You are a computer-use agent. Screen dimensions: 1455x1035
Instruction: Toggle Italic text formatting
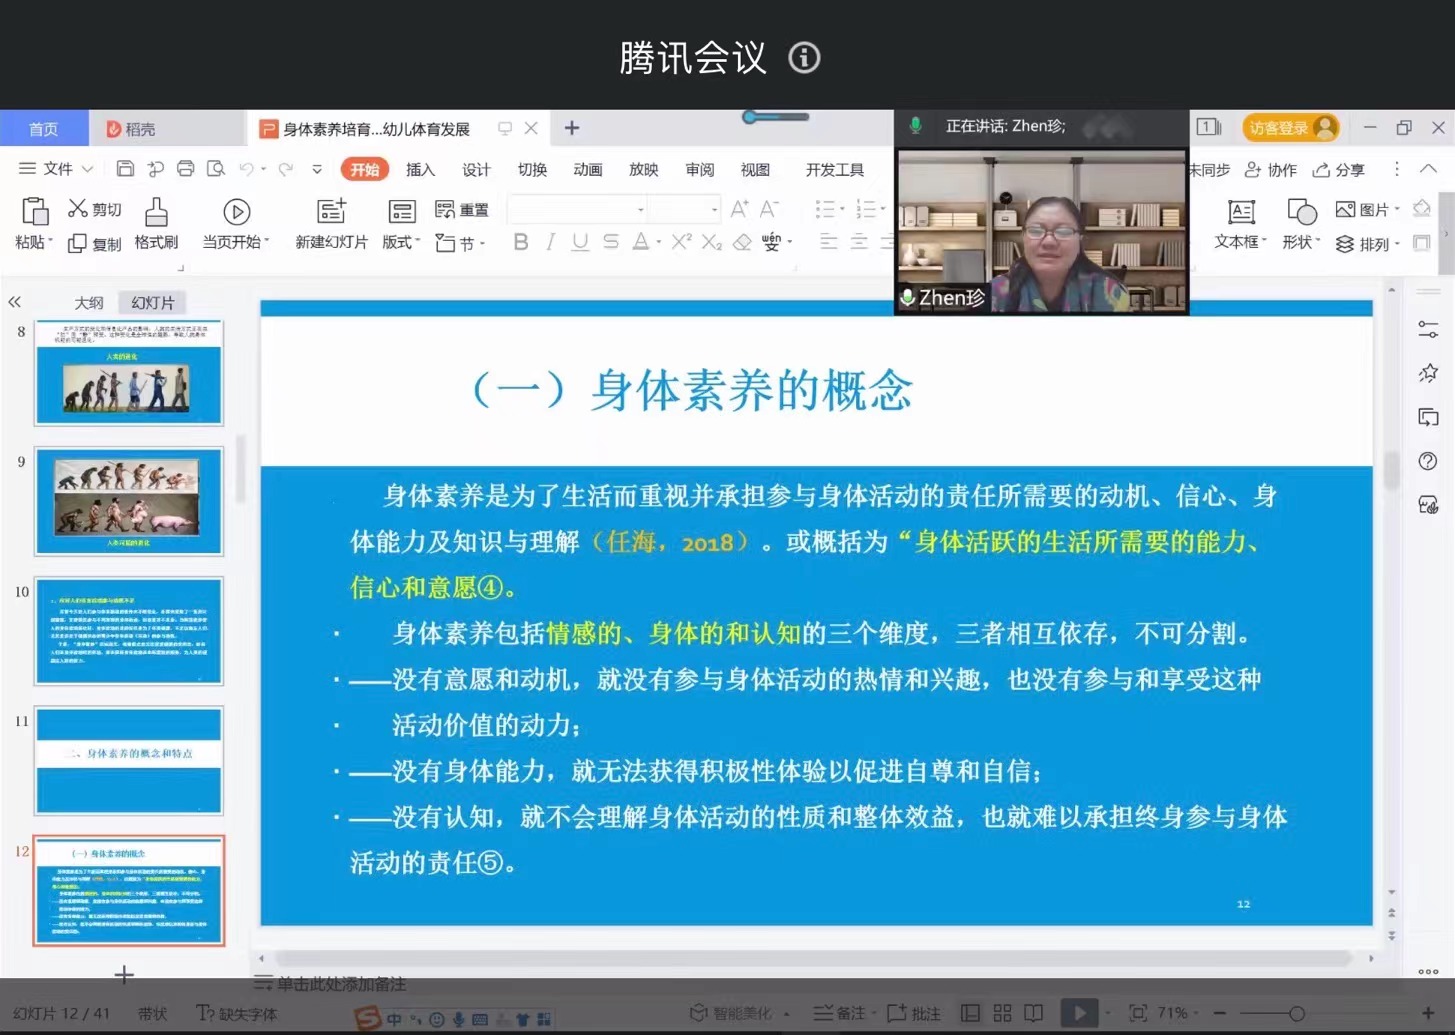[x=550, y=242]
